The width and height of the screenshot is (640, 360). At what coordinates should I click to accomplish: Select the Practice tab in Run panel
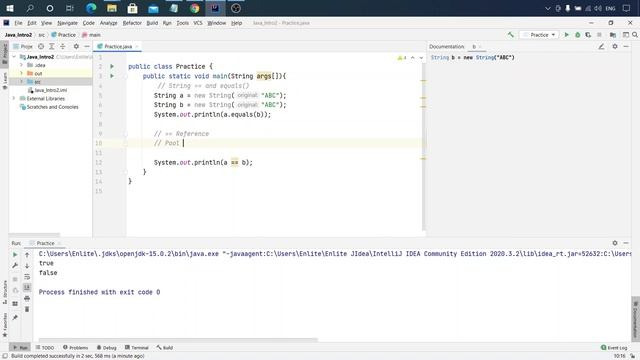coord(45,243)
